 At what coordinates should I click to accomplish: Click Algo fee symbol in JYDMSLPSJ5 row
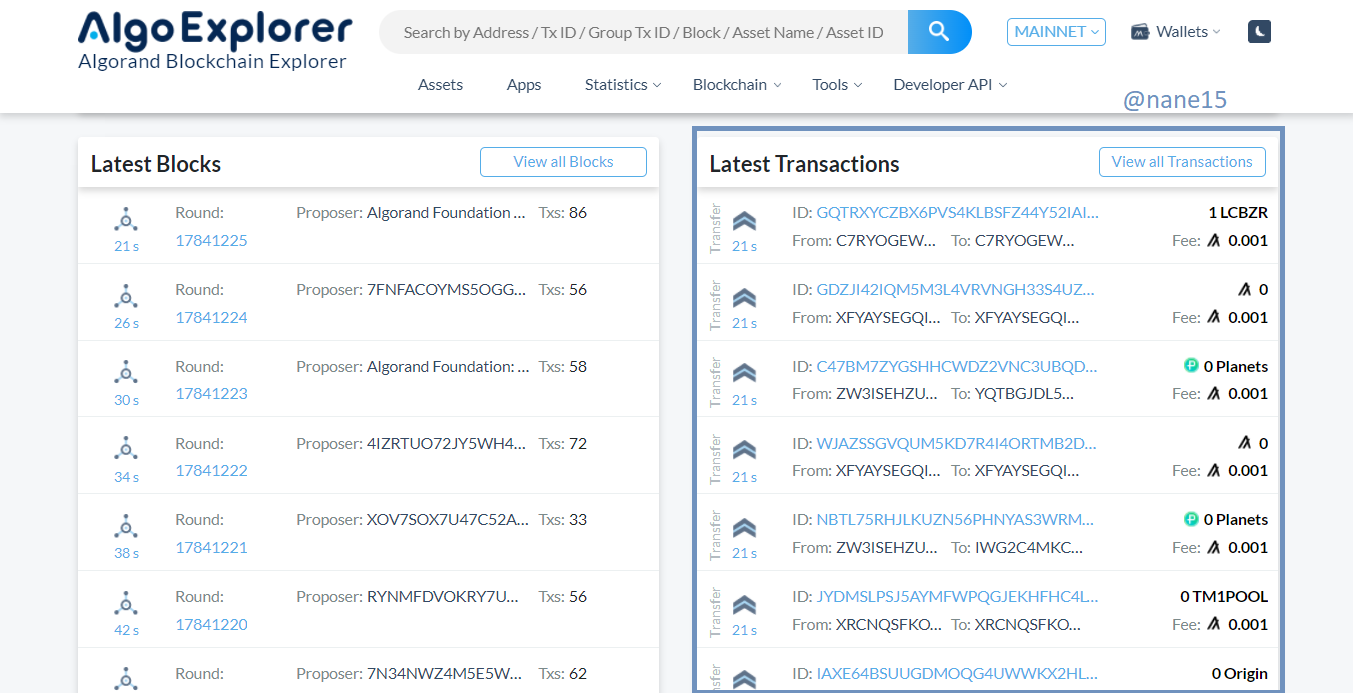pyautogui.click(x=1214, y=624)
